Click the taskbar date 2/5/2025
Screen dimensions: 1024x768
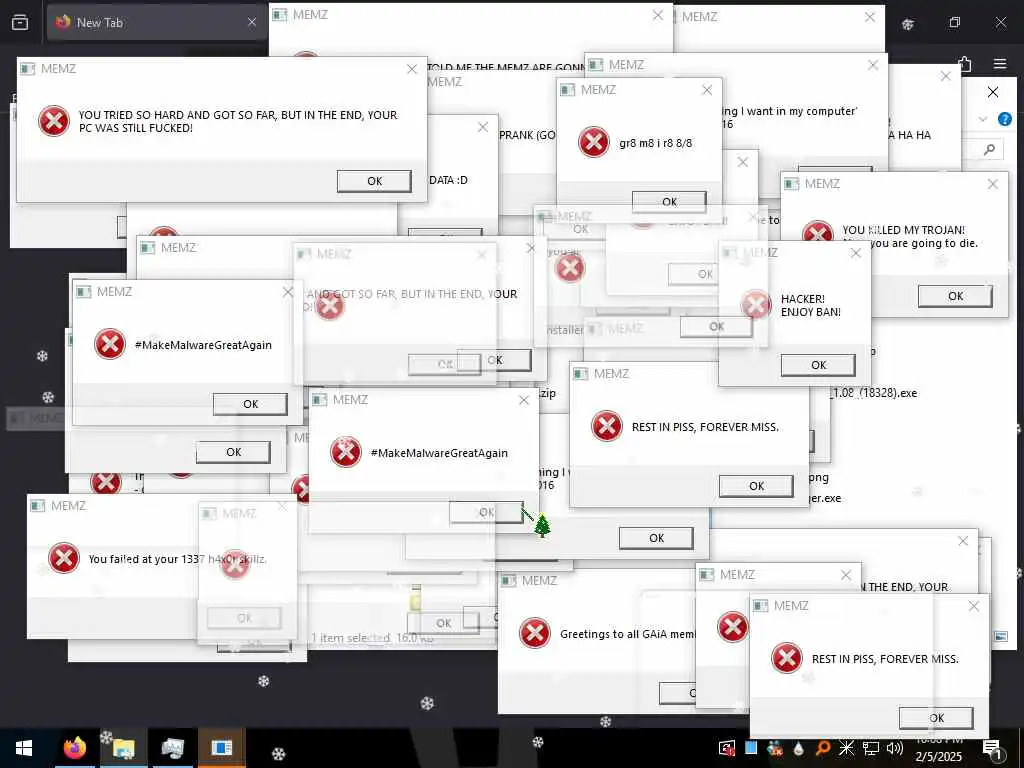coord(938,757)
